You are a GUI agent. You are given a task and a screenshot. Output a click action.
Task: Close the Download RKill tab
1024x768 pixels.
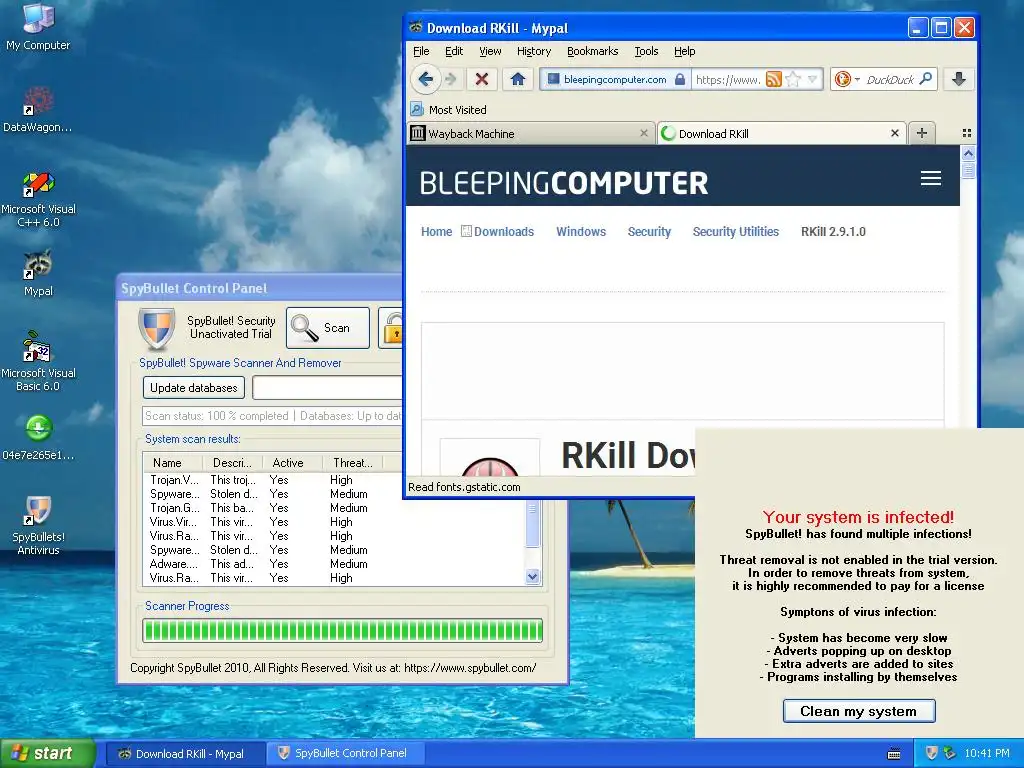point(895,133)
